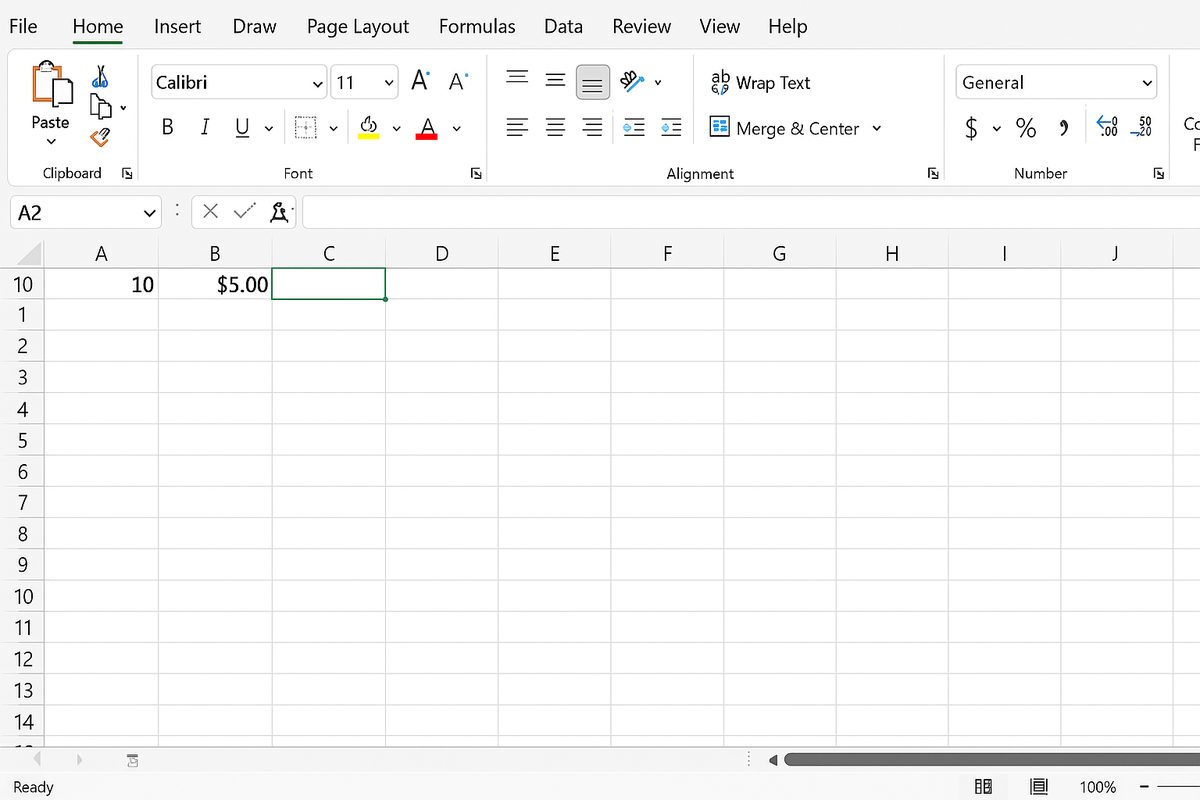1200x800 pixels.
Task: Apply top vertical alignment
Action: (x=517, y=78)
